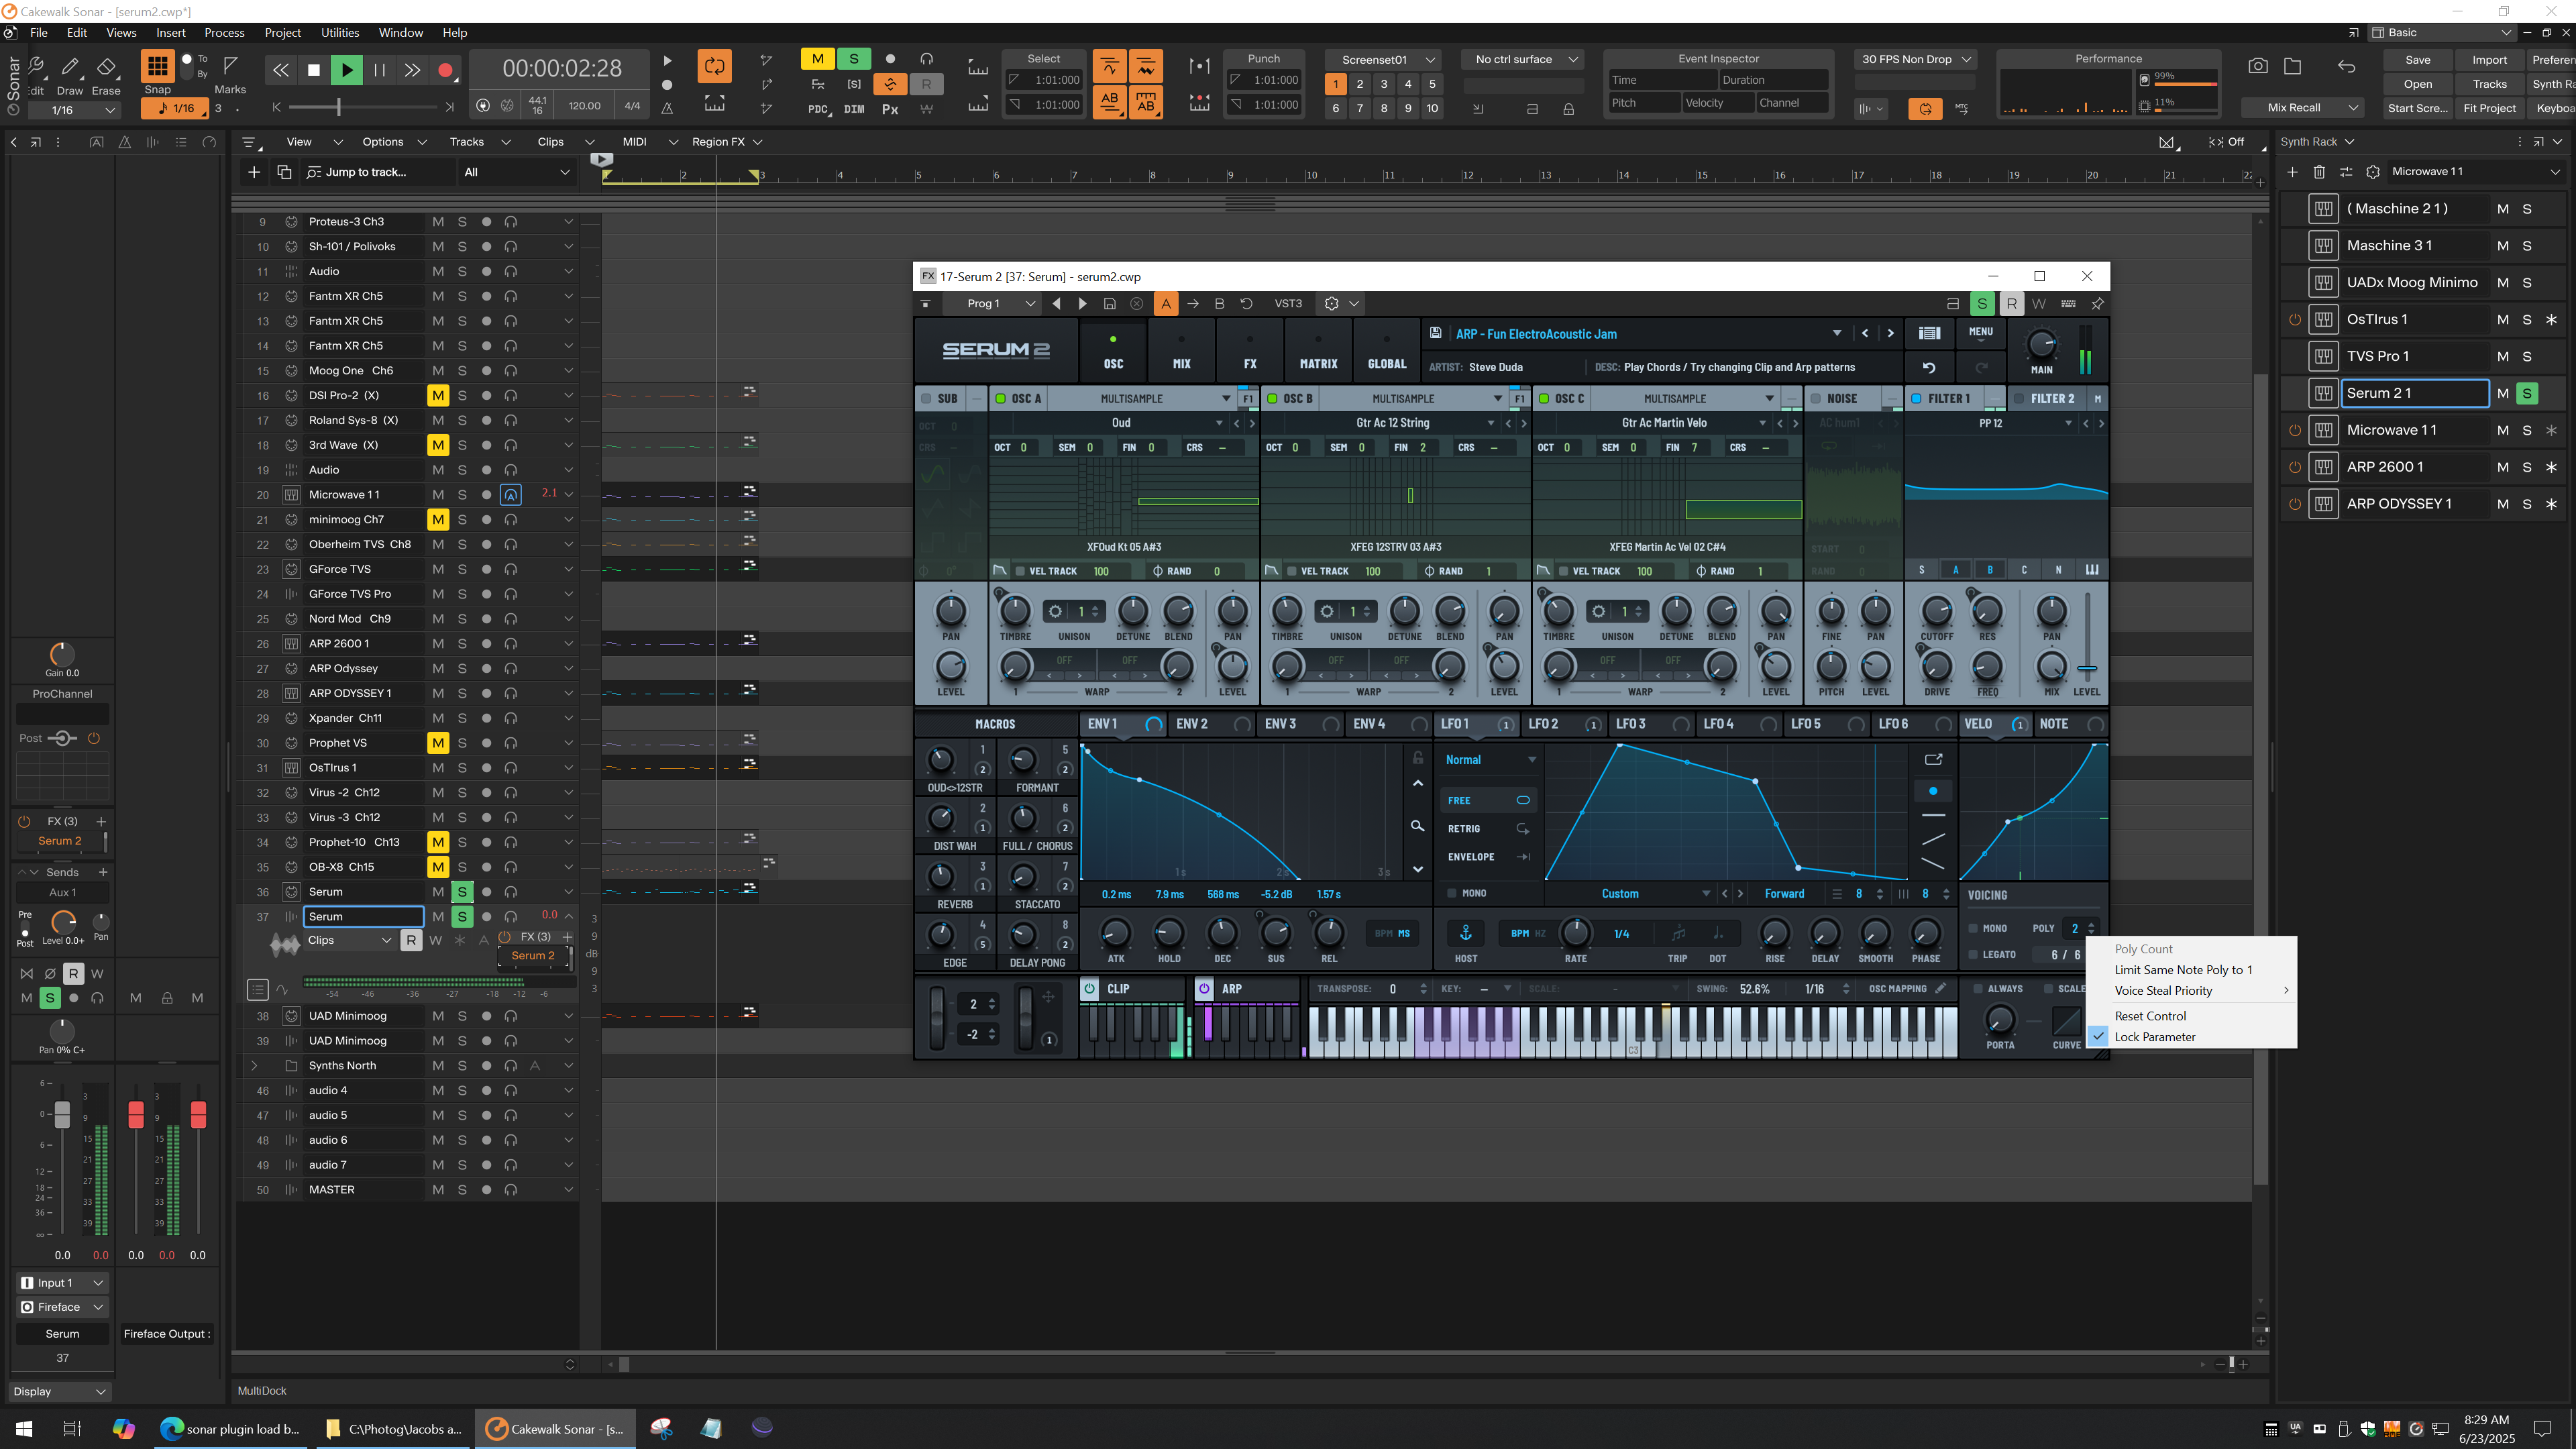Click the duplicate track icon
Image resolution: width=2576 pixels, height=1449 pixels.
tap(284, 172)
